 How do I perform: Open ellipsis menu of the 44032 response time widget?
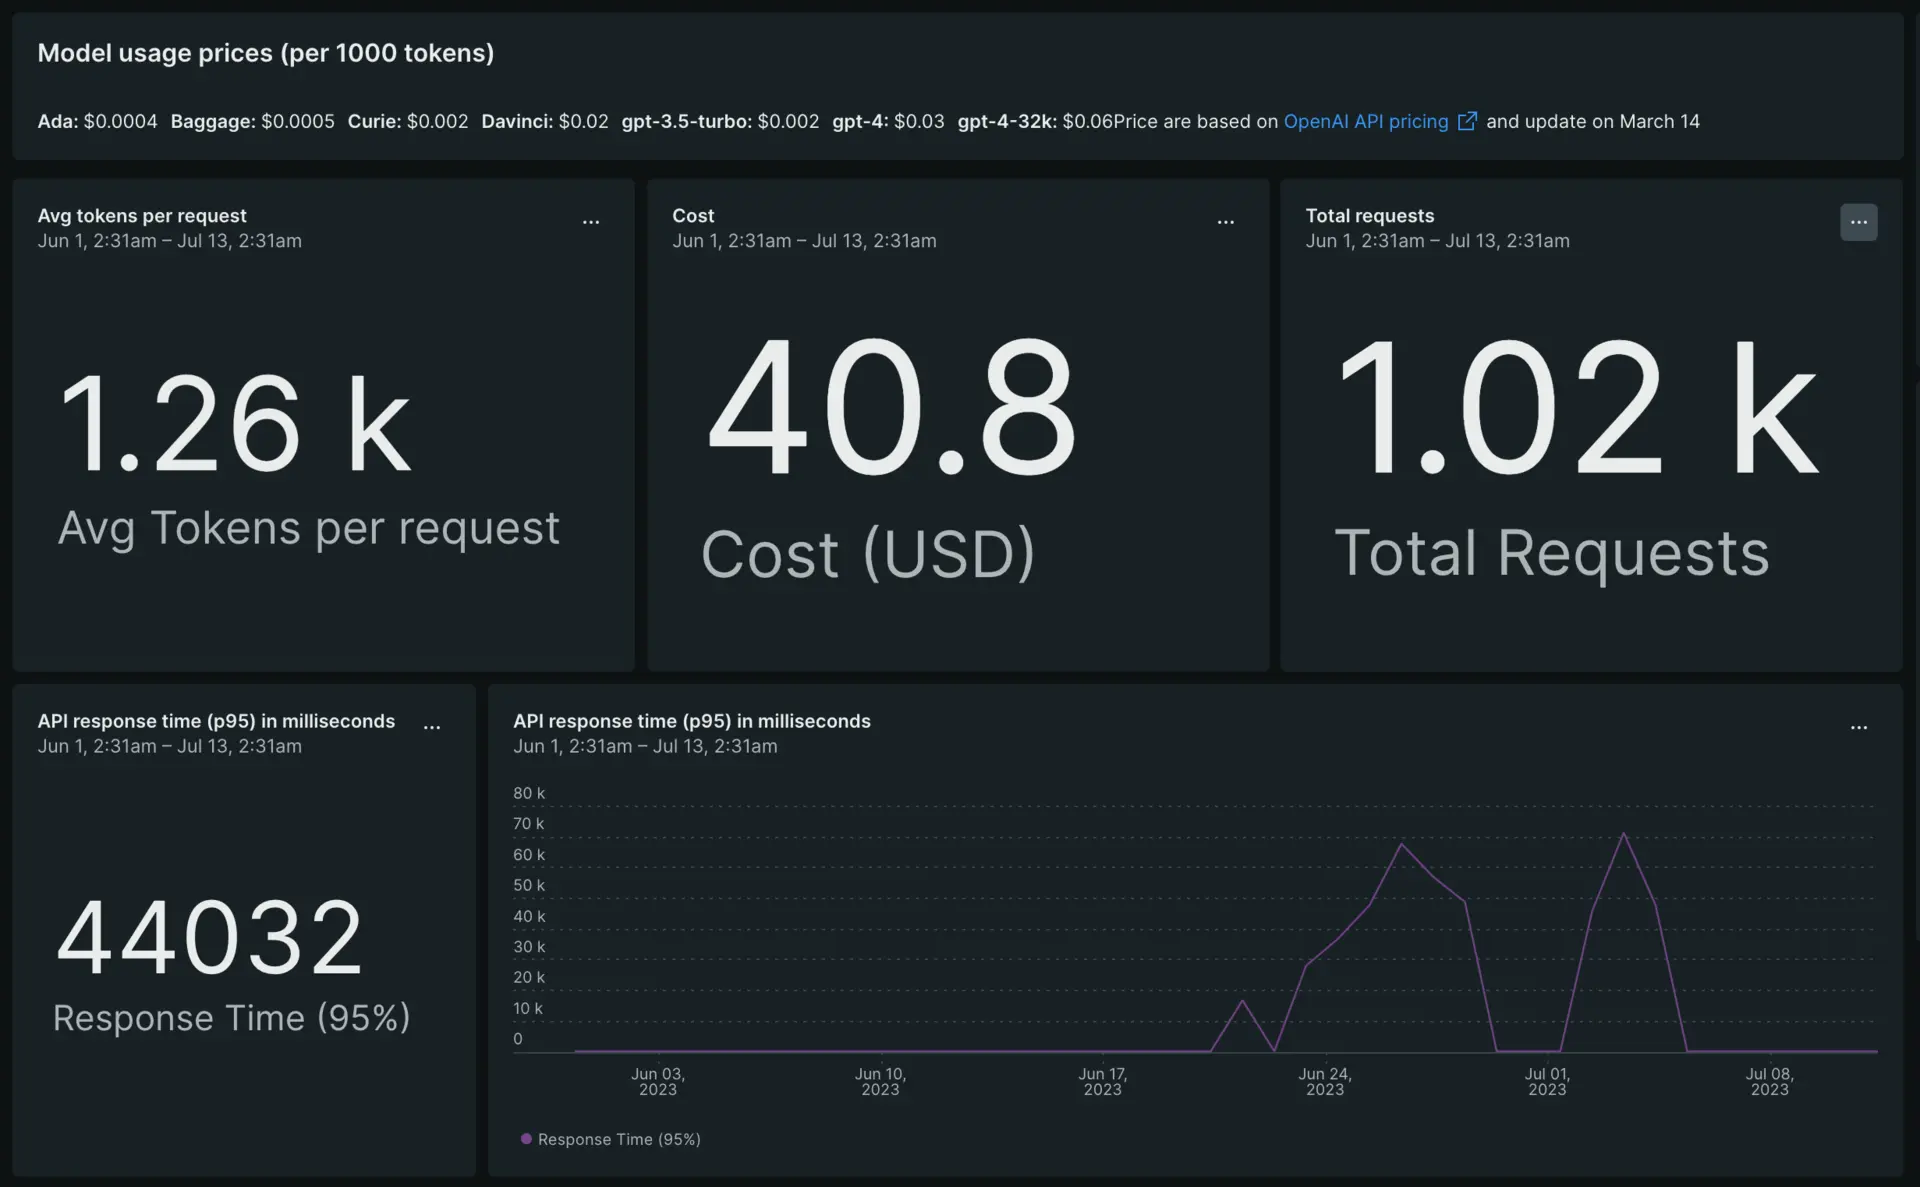pyautogui.click(x=432, y=727)
